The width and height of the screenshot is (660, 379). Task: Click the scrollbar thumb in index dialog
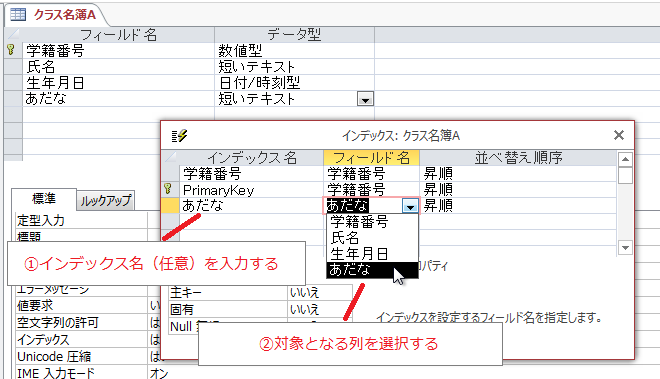(x=625, y=175)
